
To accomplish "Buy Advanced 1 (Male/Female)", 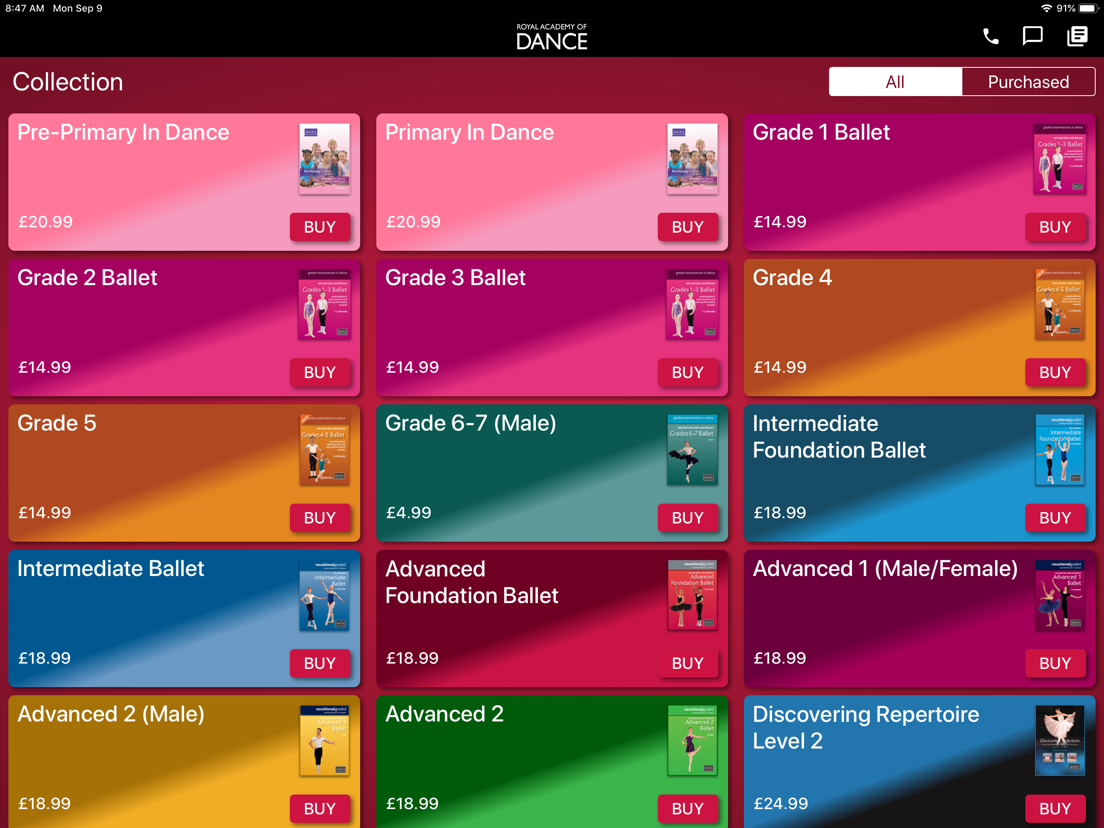I will click(x=1055, y=663).
